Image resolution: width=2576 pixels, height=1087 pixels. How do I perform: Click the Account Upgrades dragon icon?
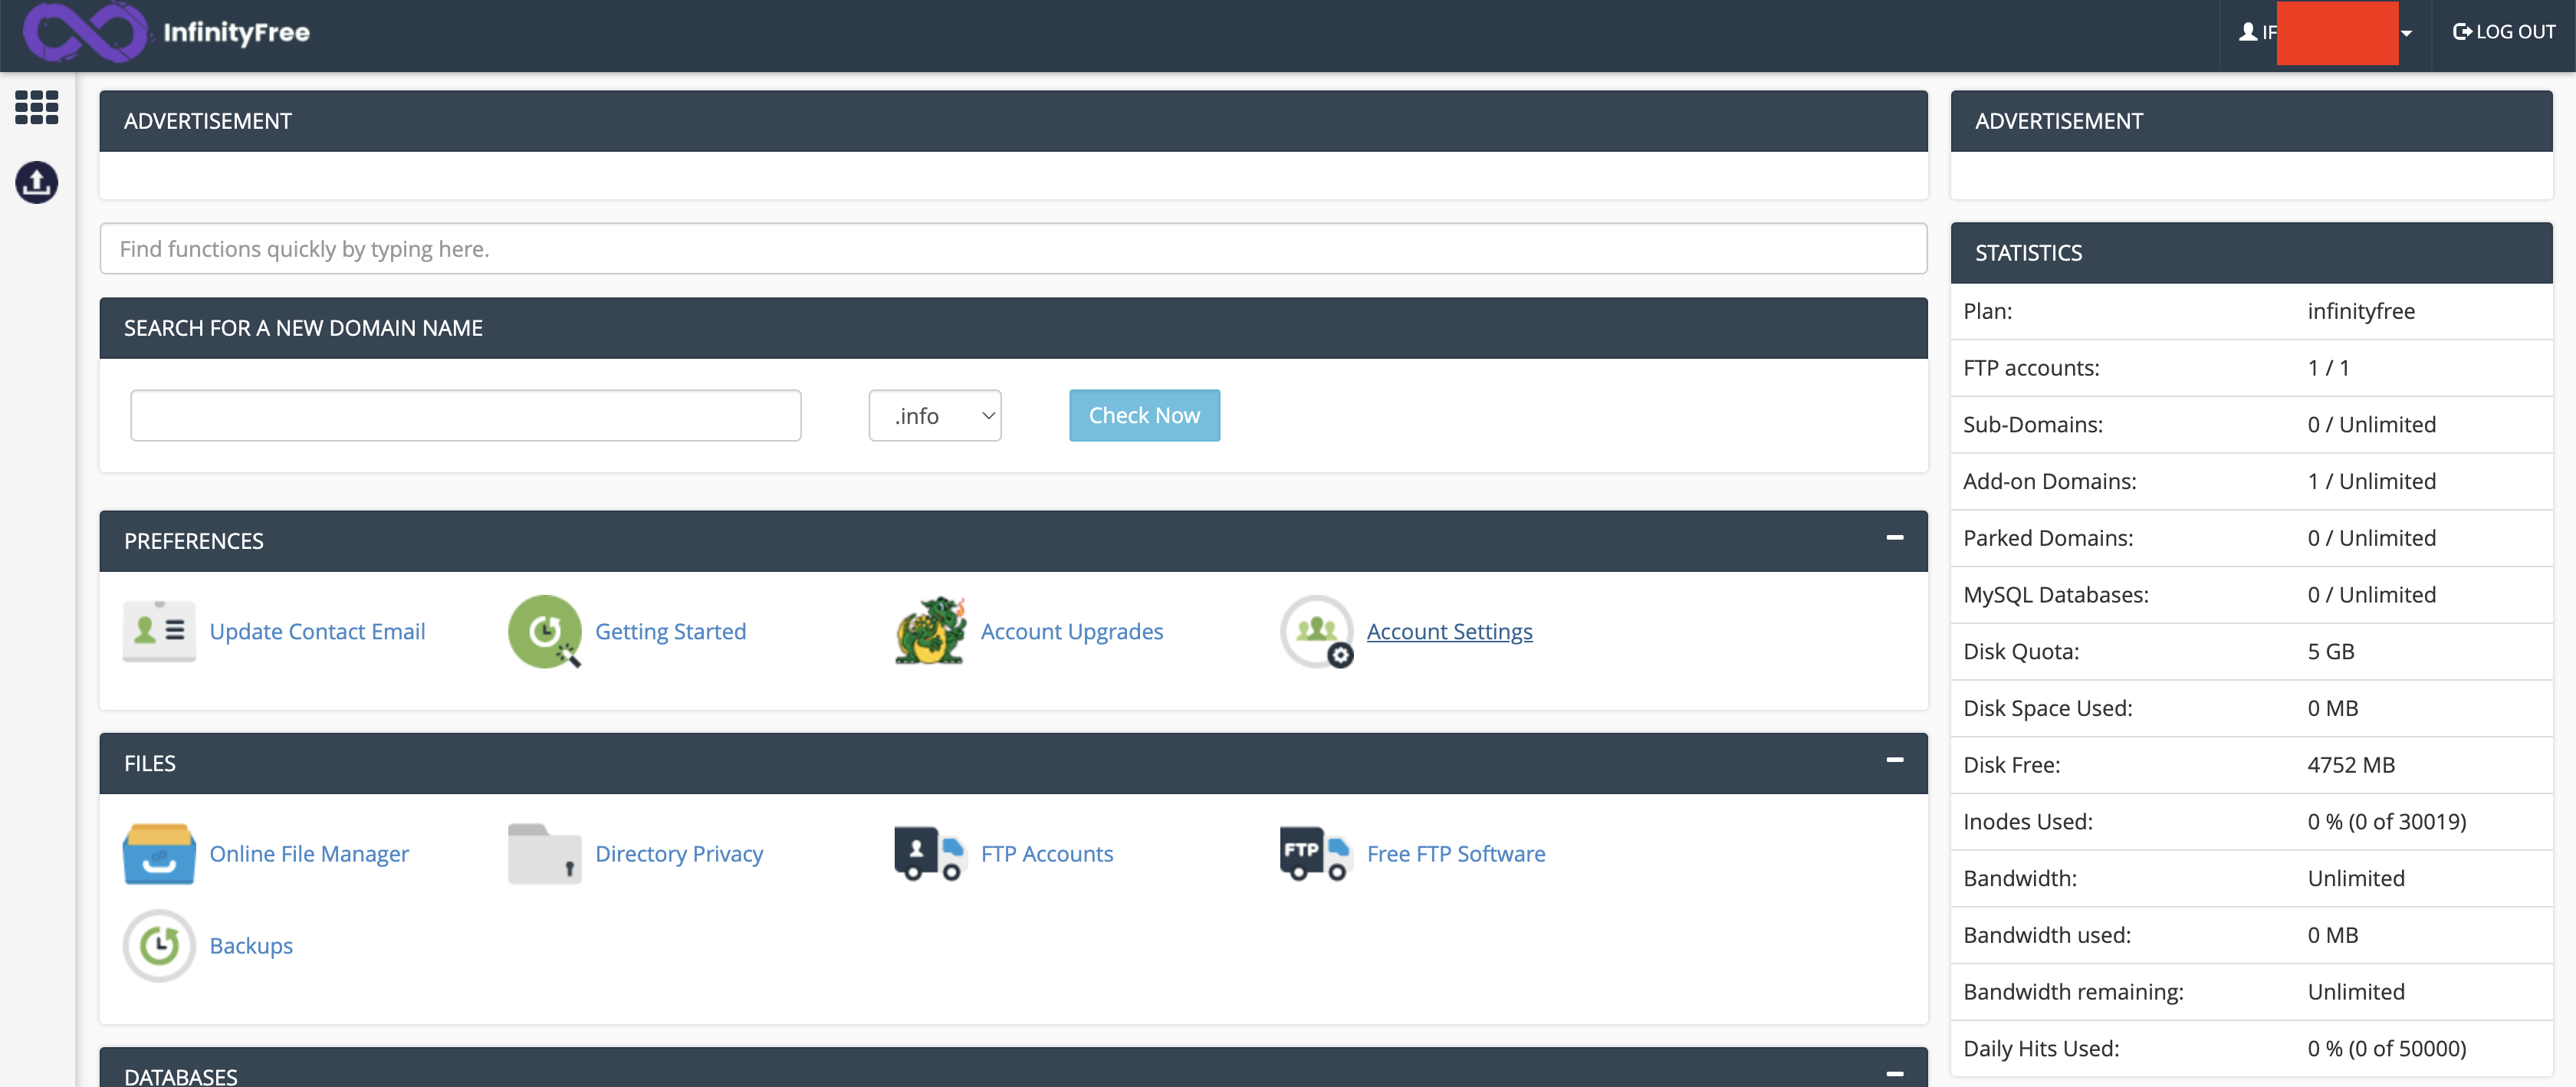930,631
